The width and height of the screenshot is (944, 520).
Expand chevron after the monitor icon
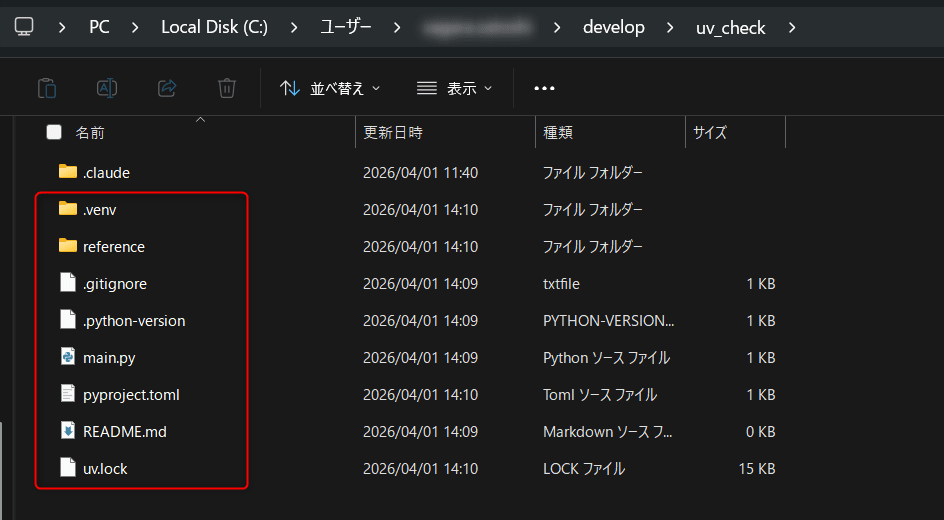(62, 28)
